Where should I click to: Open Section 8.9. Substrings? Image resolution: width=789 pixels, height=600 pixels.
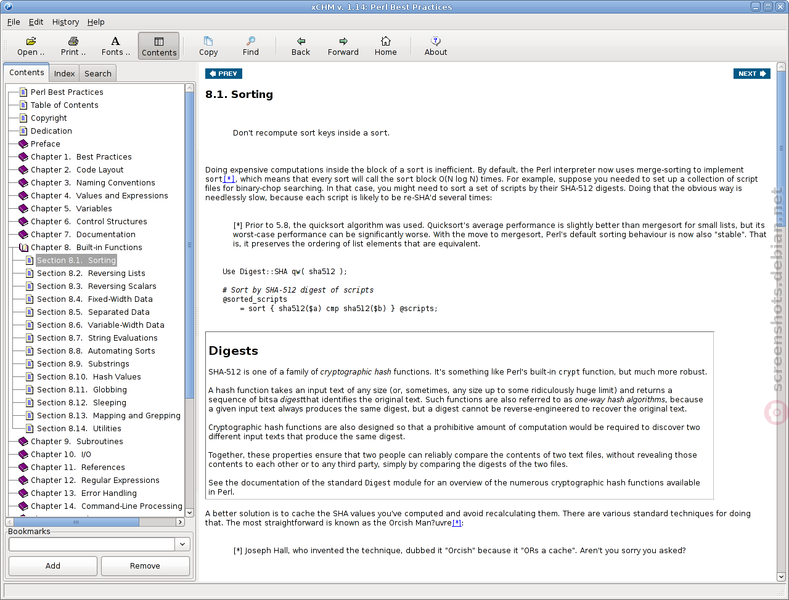point(83,364)
